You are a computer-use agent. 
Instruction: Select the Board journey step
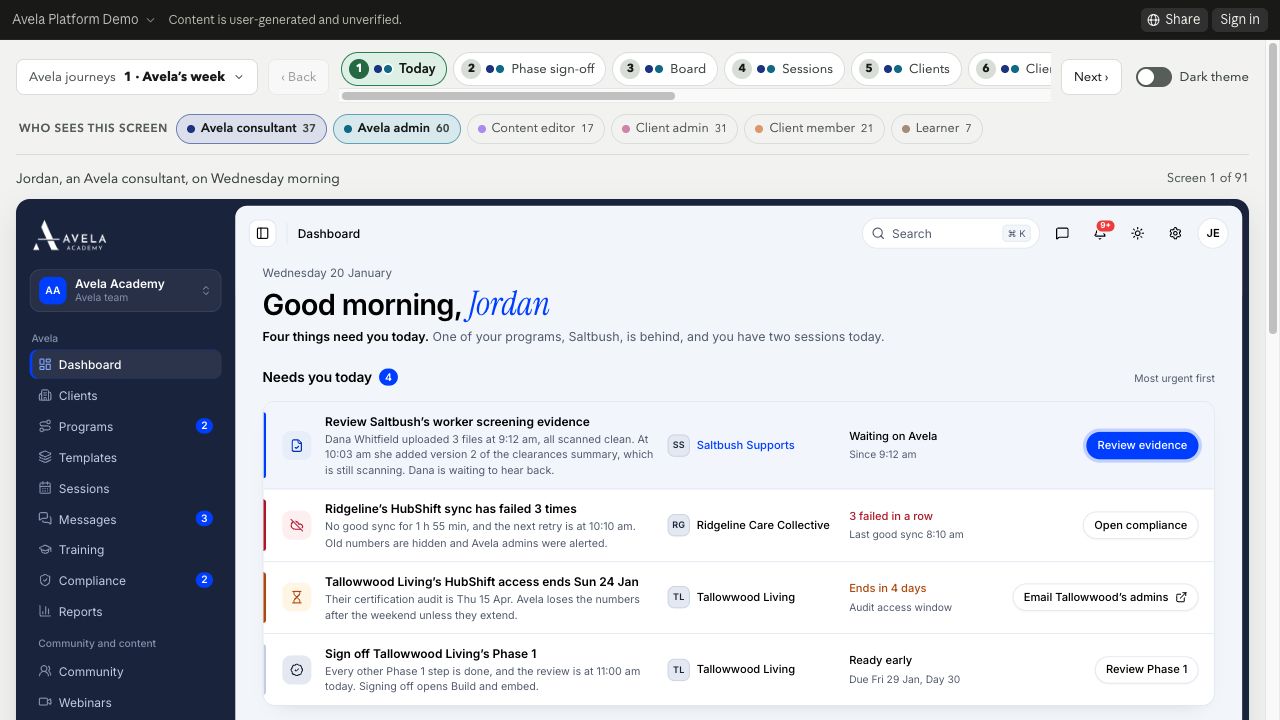tap(665, 69)
